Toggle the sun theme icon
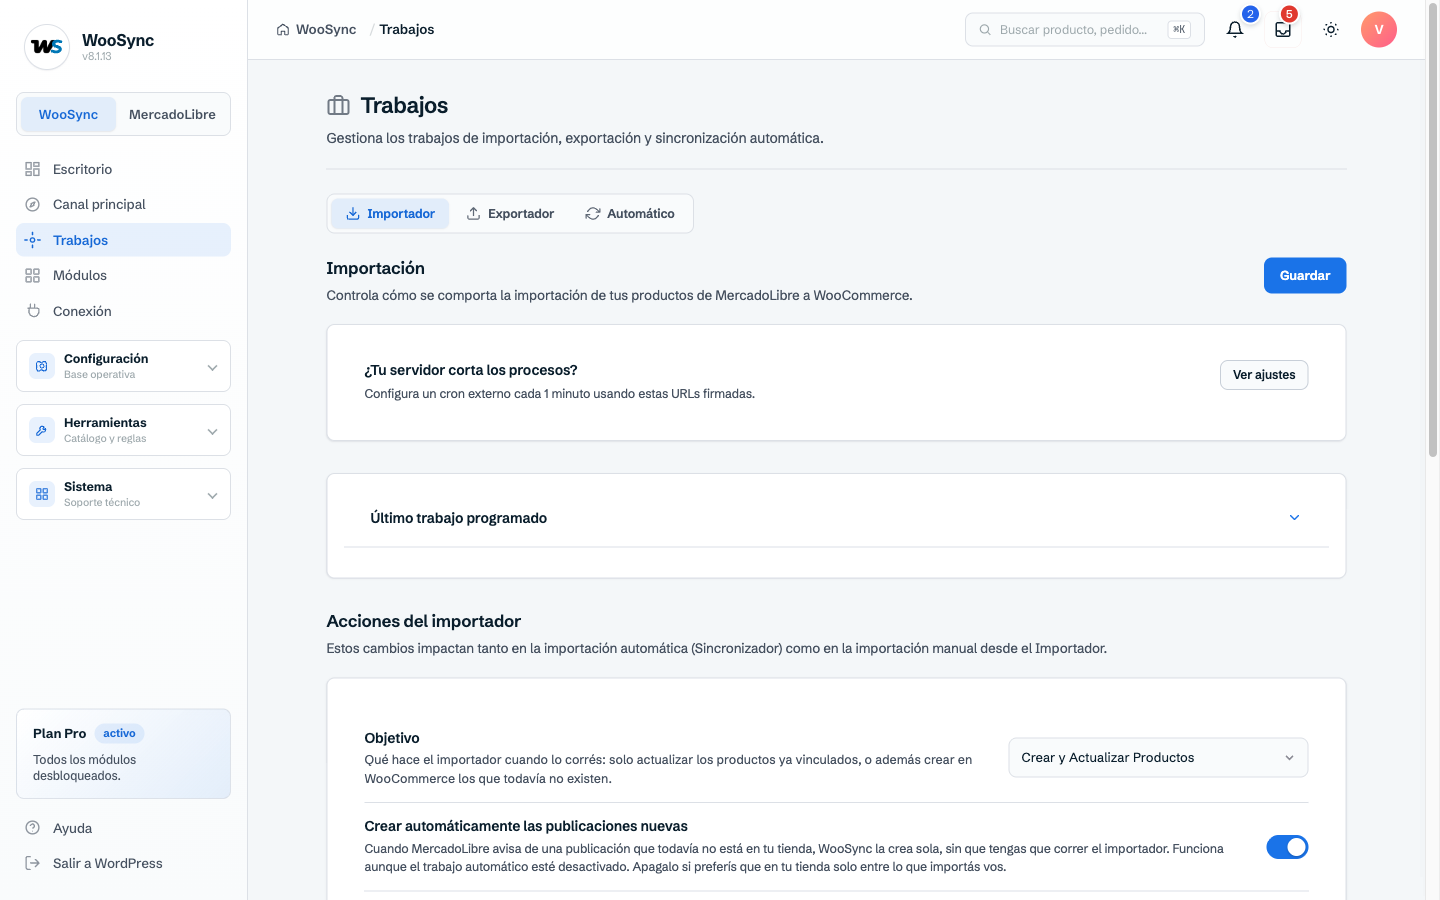 click(1331, 29)
